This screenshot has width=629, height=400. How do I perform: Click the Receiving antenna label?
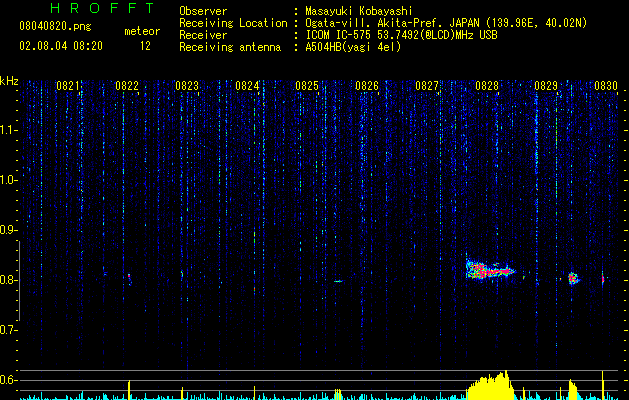pos(230,47)
